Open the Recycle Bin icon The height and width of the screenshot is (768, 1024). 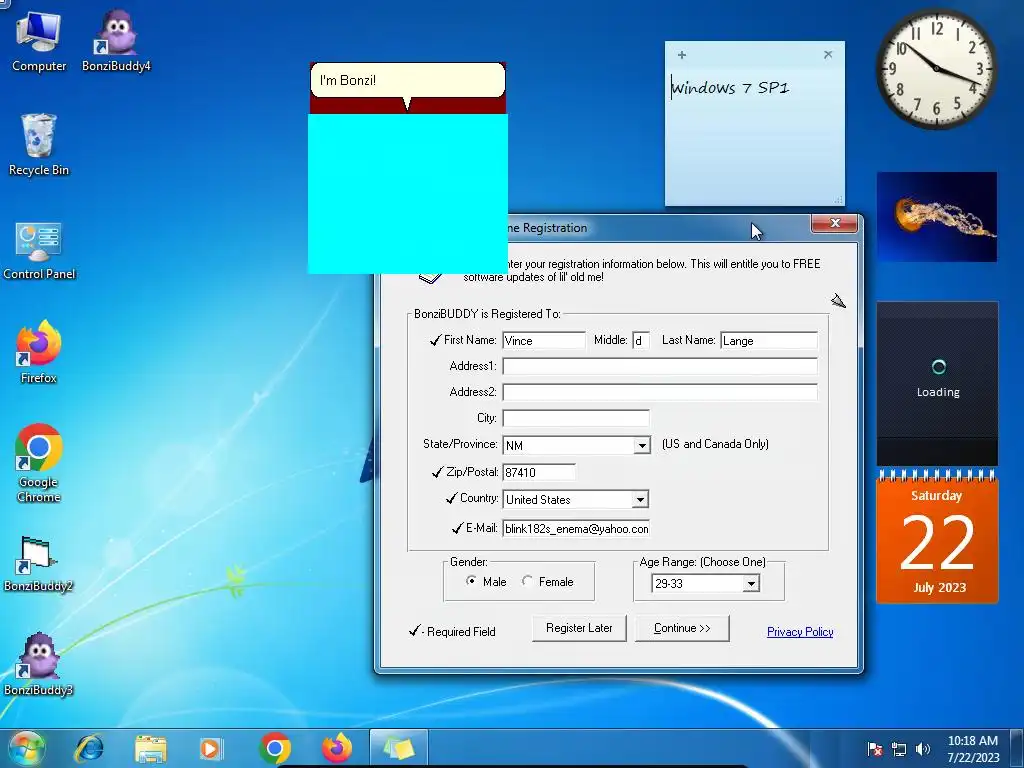click(39, 145)
